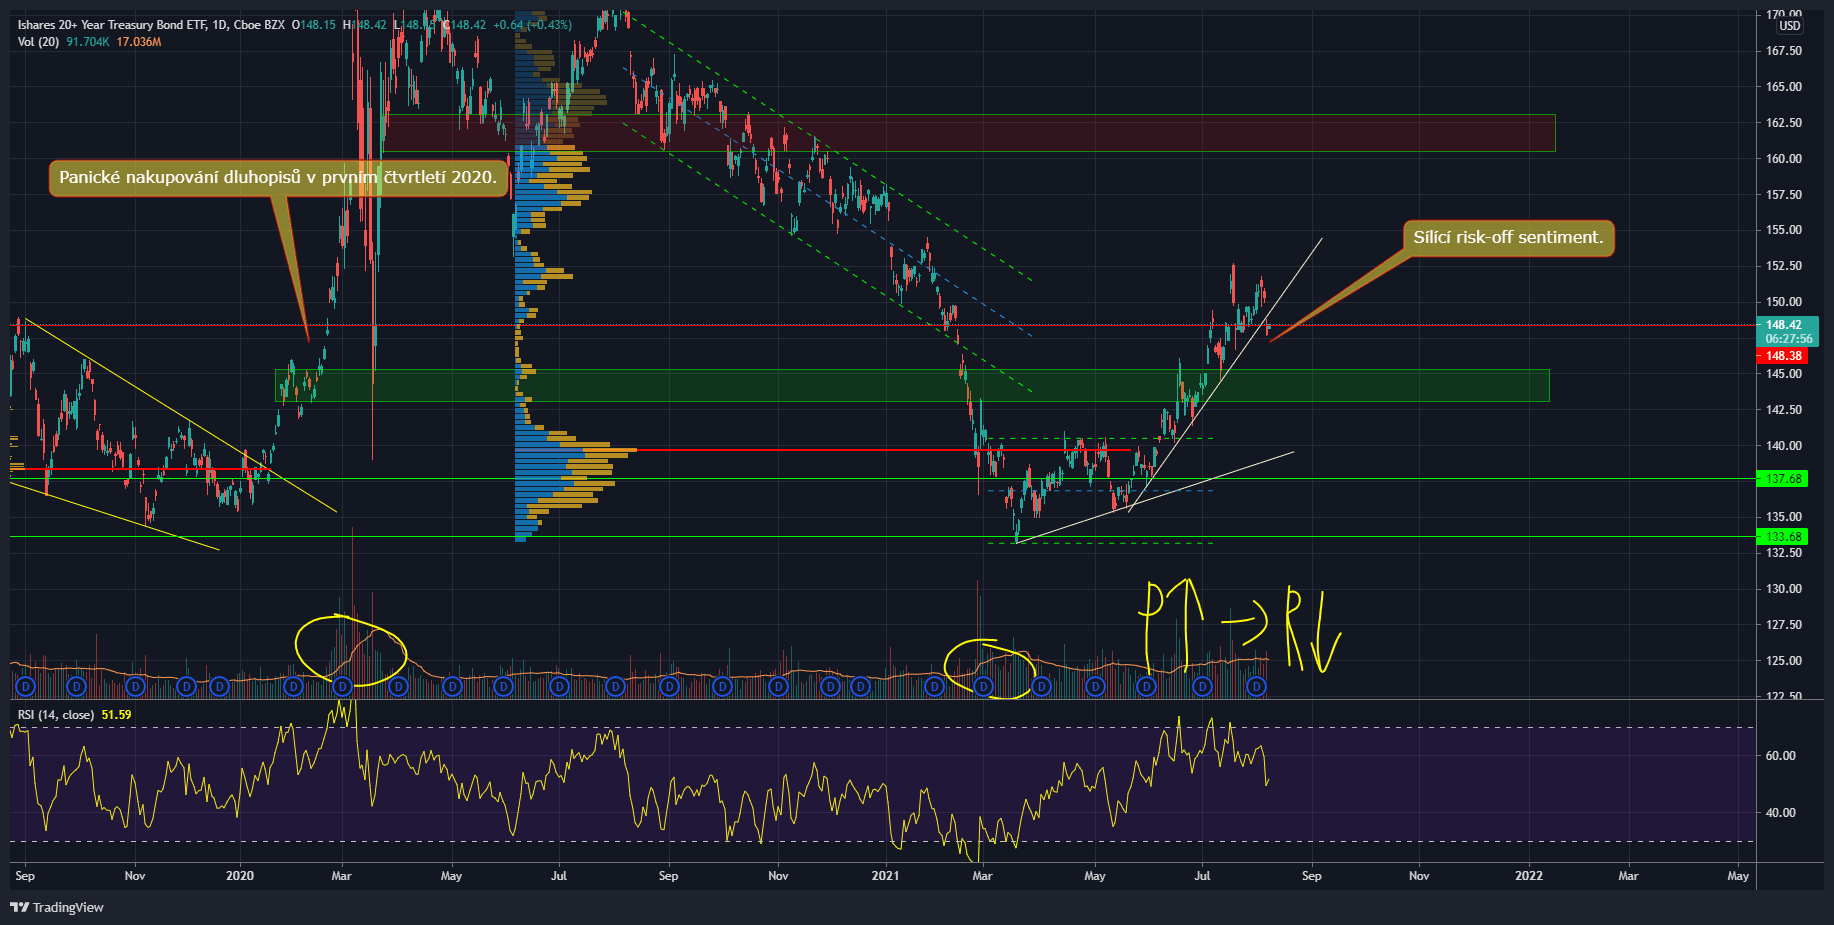Click the green 133.68 price label
The height and width of the screenshot is (925, 1834).
tap(1783, 537)
